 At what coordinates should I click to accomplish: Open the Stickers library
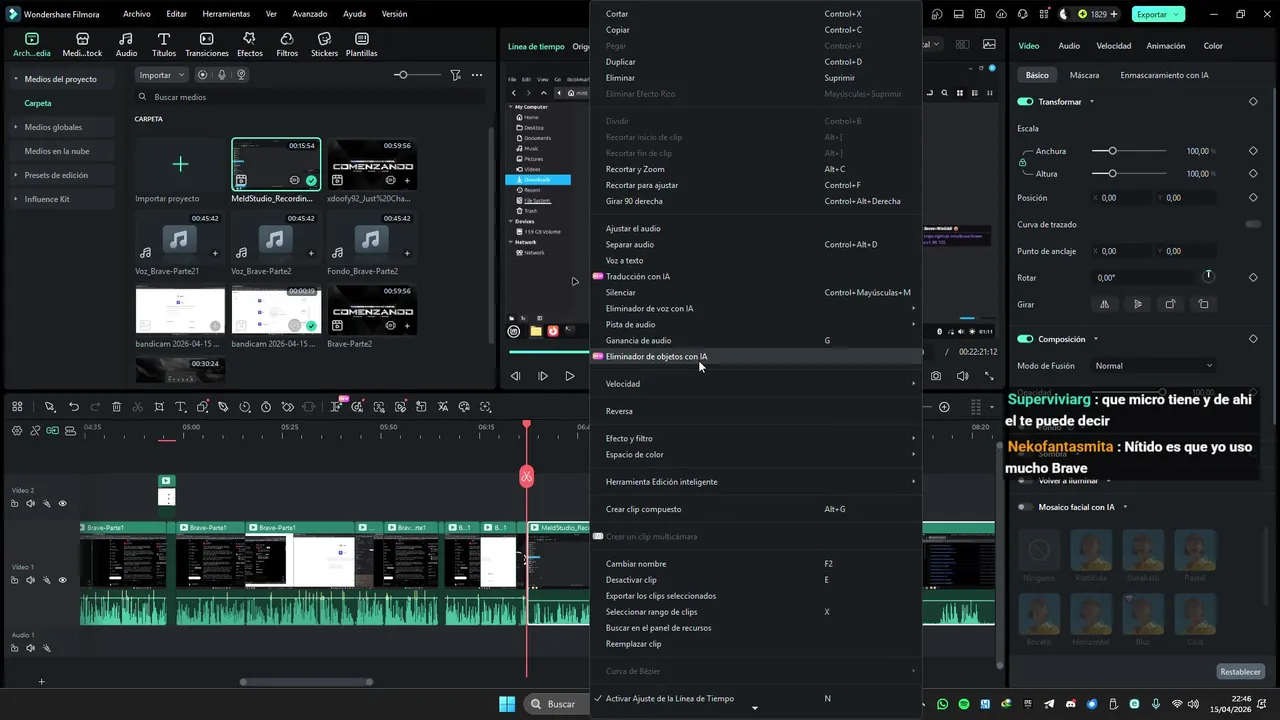pyautogui.click(x=324, y=44)
